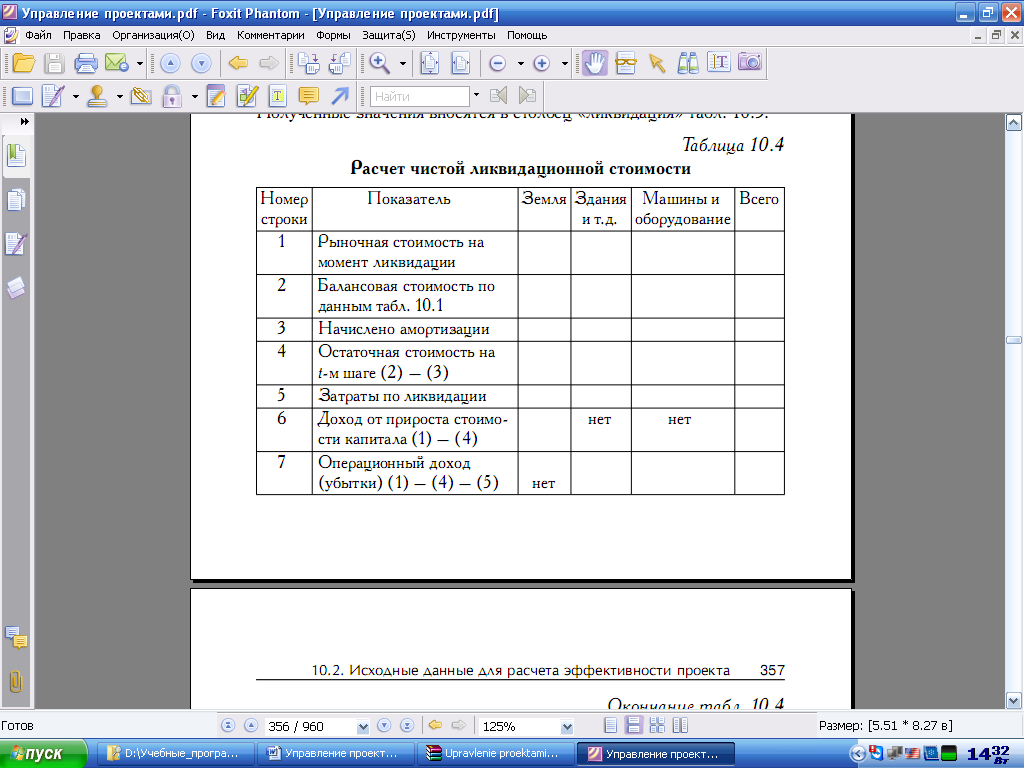
Task: Open the Помощь menu
Action: (x=527, y=35)
